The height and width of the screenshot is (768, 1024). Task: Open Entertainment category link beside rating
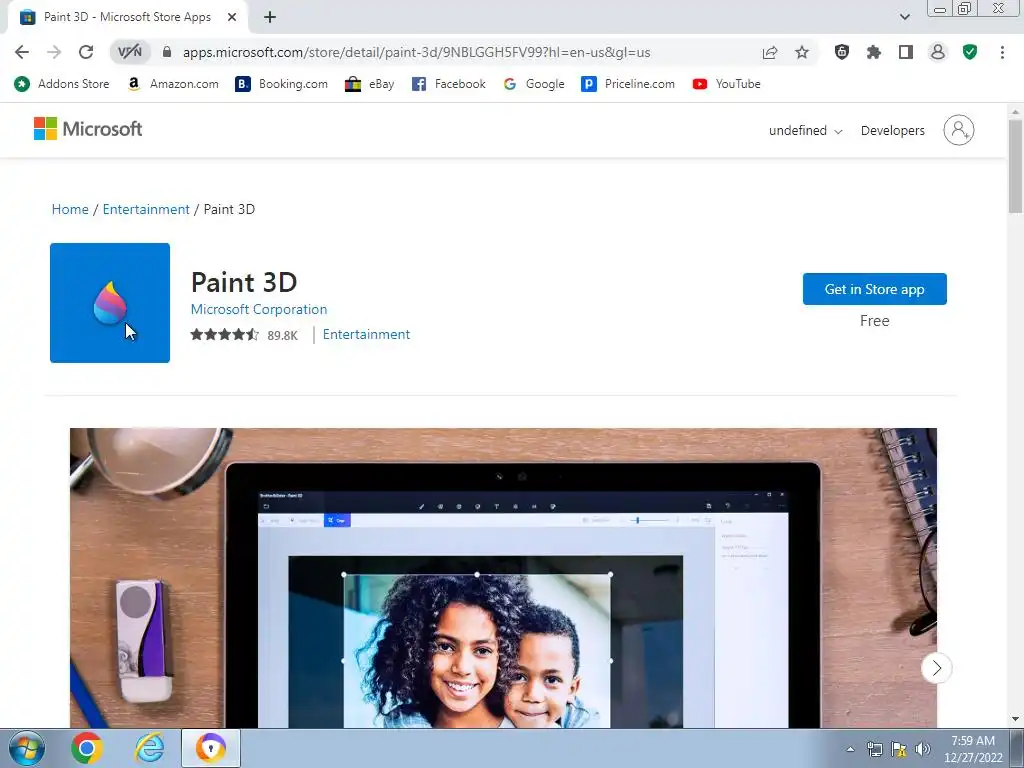pyautogui.click(x=366, y=334)
